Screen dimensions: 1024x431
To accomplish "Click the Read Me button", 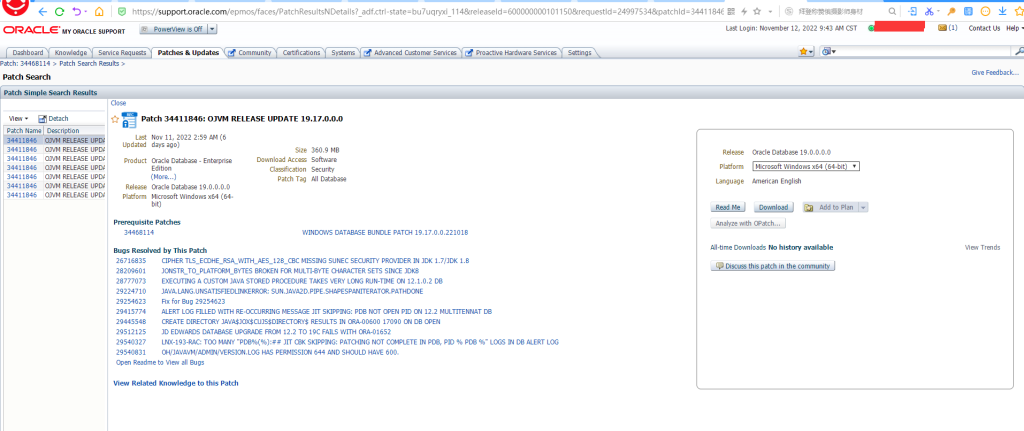I will tap(727, 207).
